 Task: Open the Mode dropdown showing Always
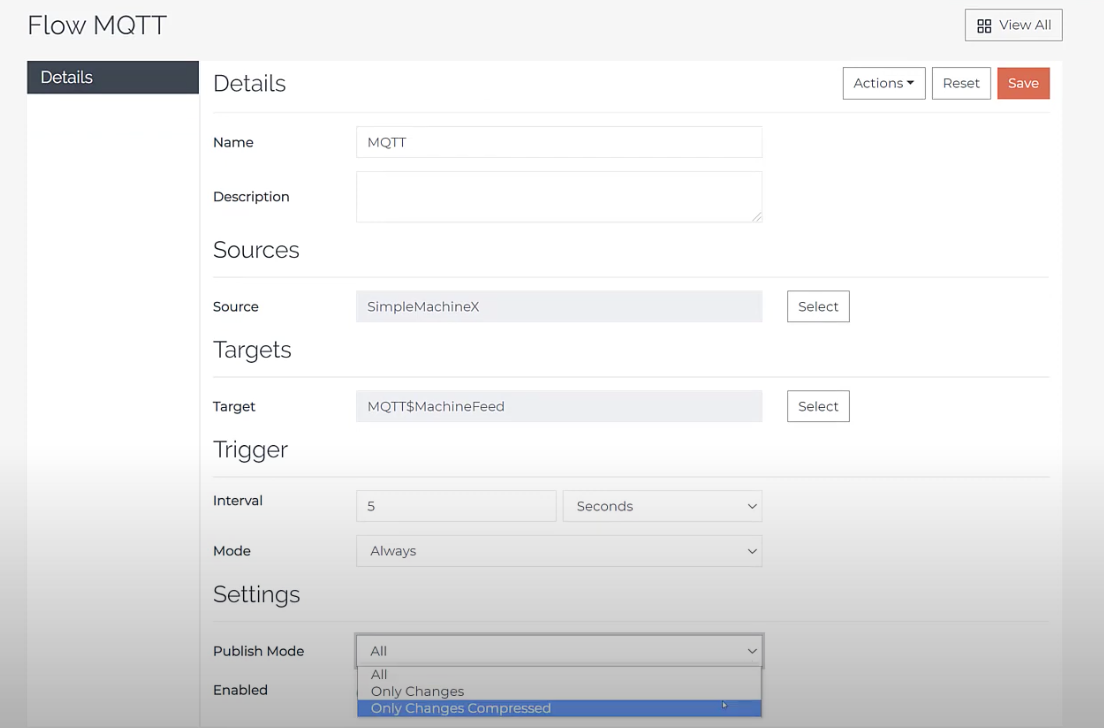[558, 551]
